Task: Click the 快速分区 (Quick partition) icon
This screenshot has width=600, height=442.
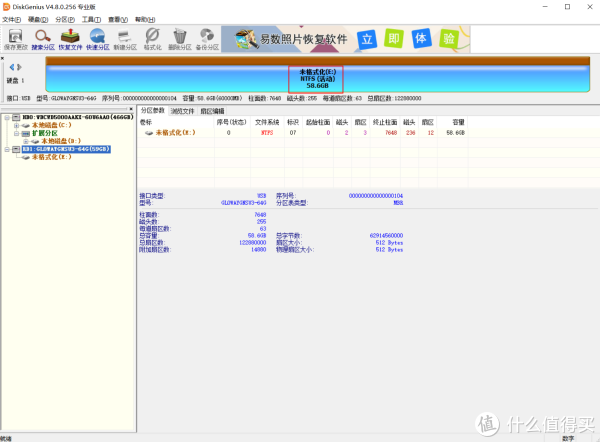Action: (x=98, y=39)
